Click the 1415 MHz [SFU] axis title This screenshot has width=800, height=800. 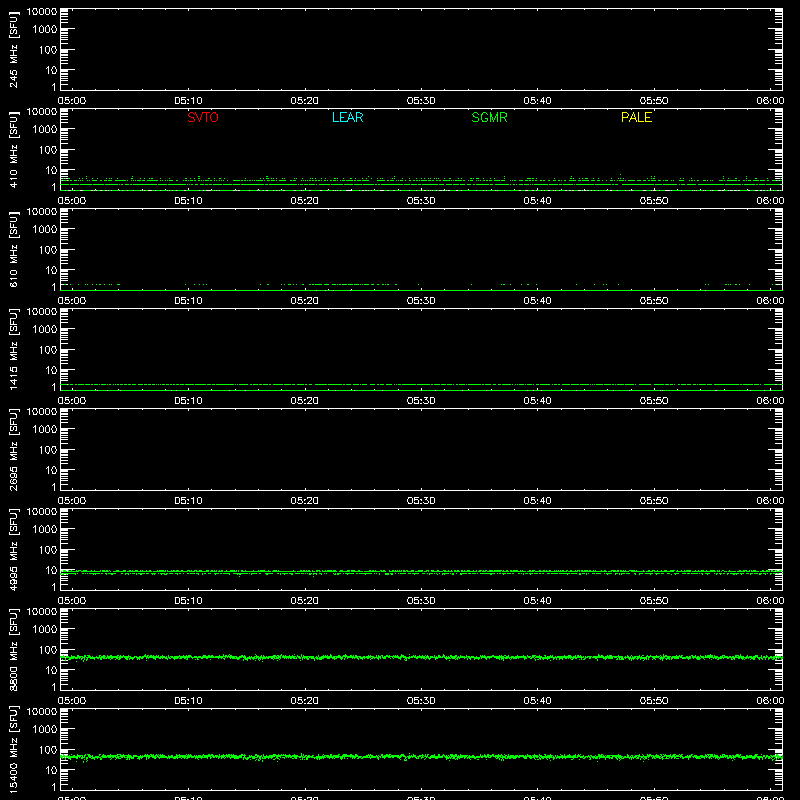[13, 350]
